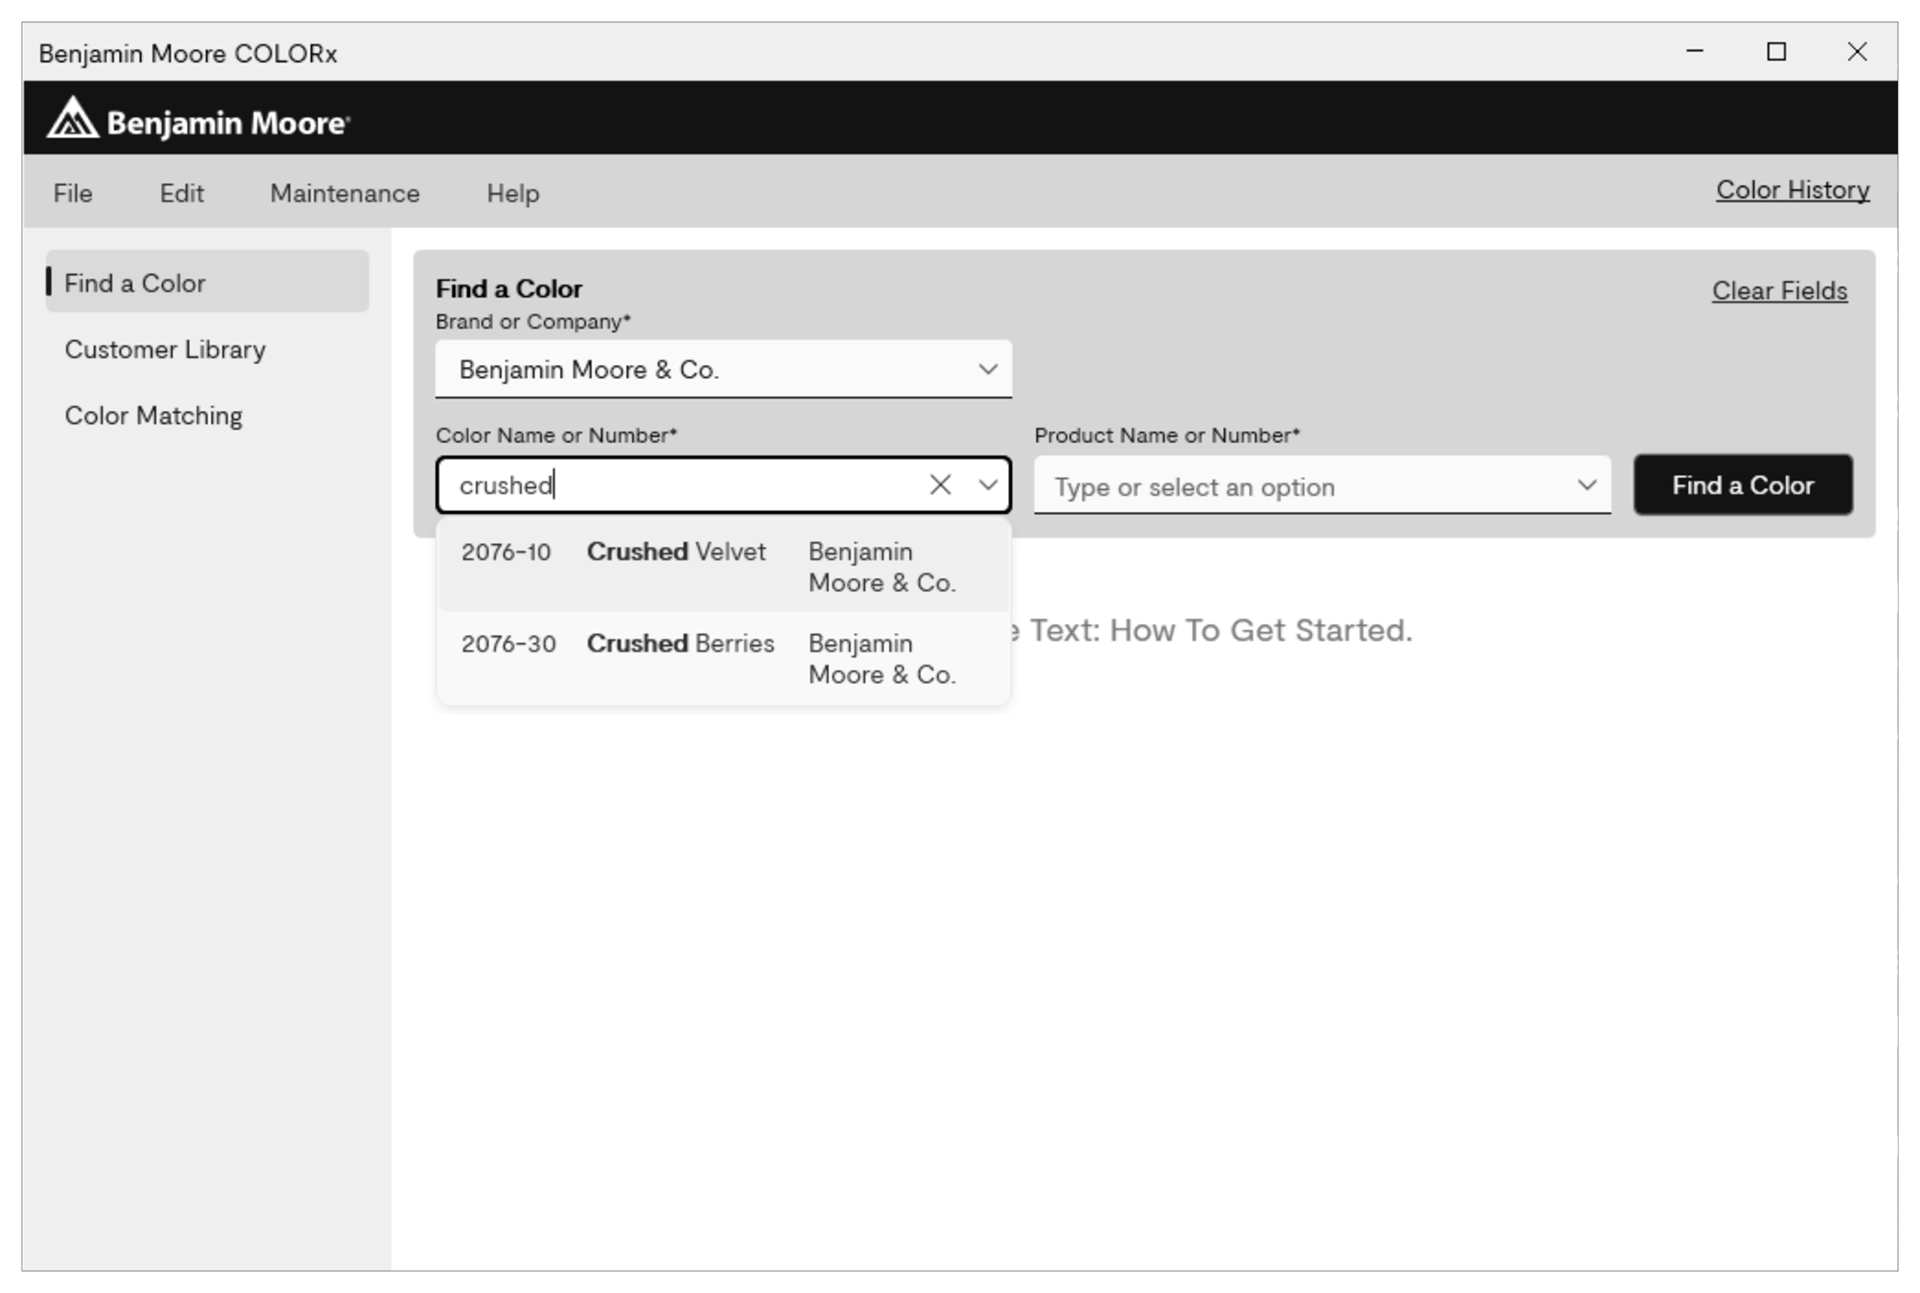Click the Benjamin Moore triangle logo
1920x1293 pixels.
point(72,119)
